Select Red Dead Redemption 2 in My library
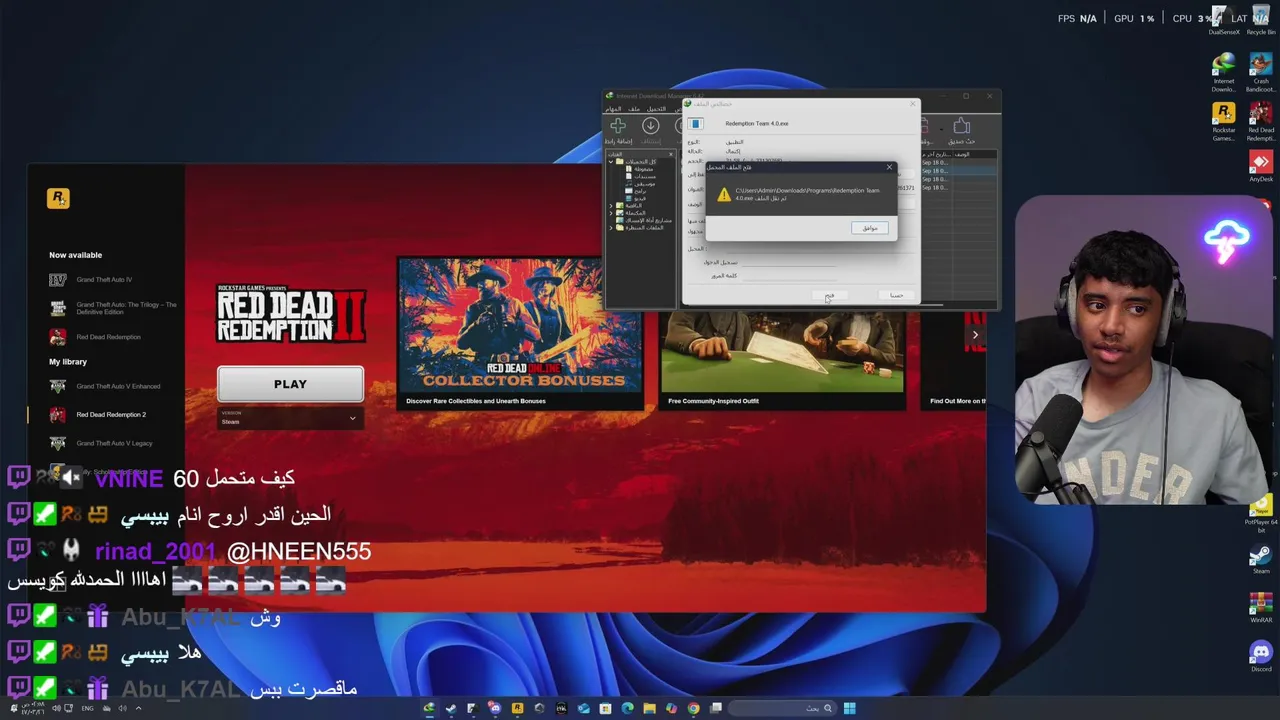The width and height of the screenshot is (1280, 720). [98, 414]
